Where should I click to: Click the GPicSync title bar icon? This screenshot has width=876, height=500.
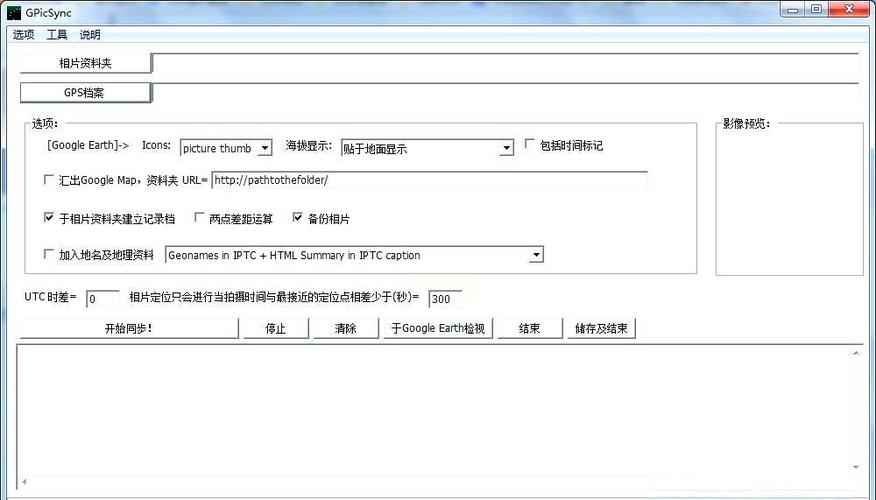pyautogui.click(x=14, y=12)
